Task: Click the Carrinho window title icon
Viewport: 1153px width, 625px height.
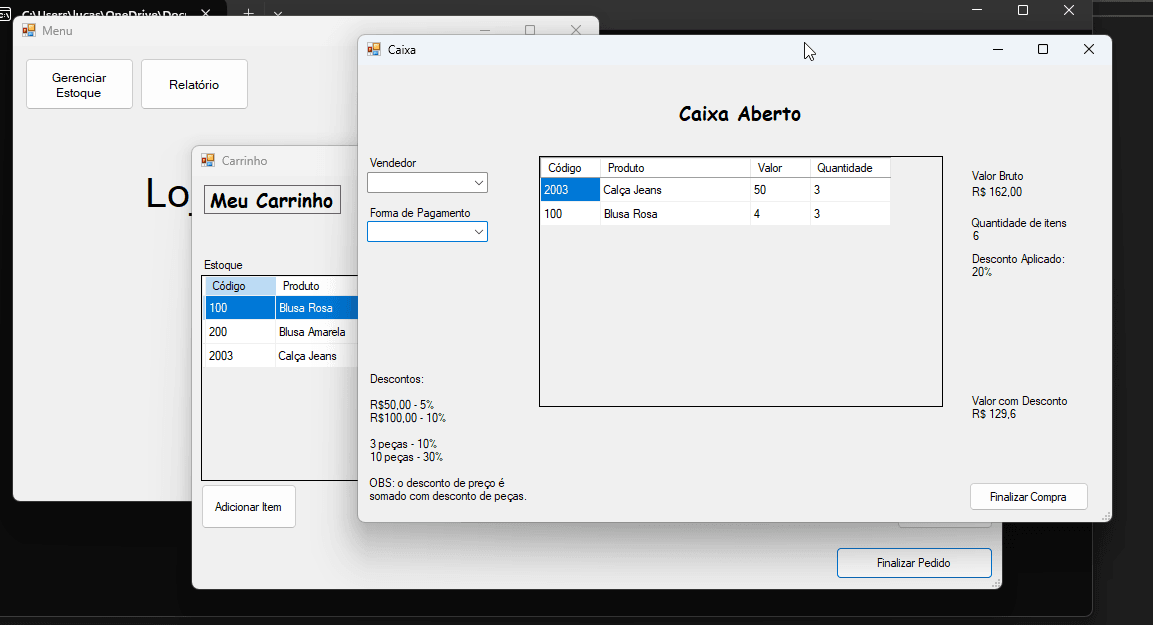Action: pyautogui.click(x=208, y=160)
